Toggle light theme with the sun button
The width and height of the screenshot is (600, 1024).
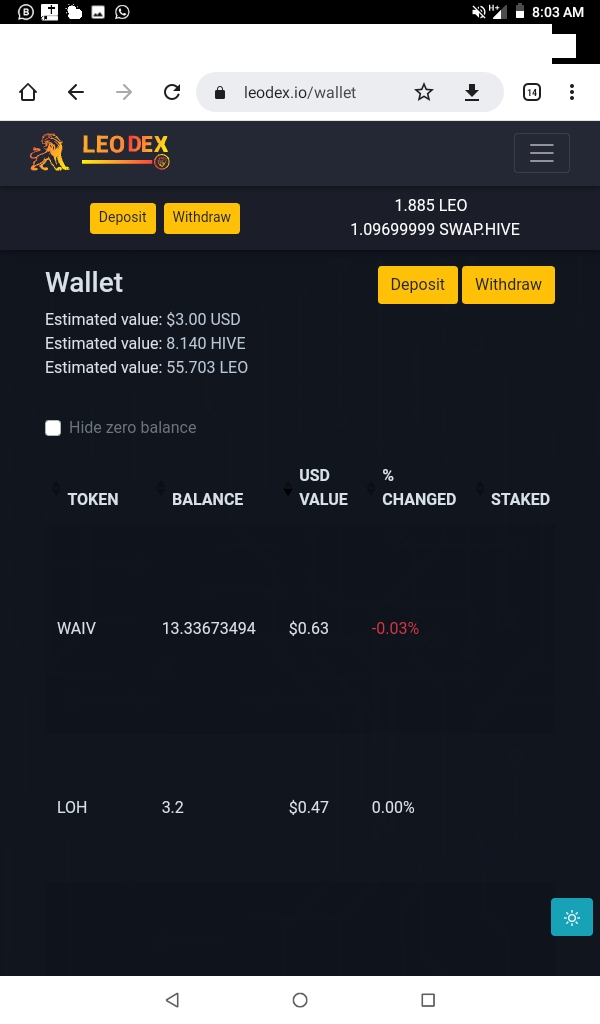click(572, 917)
